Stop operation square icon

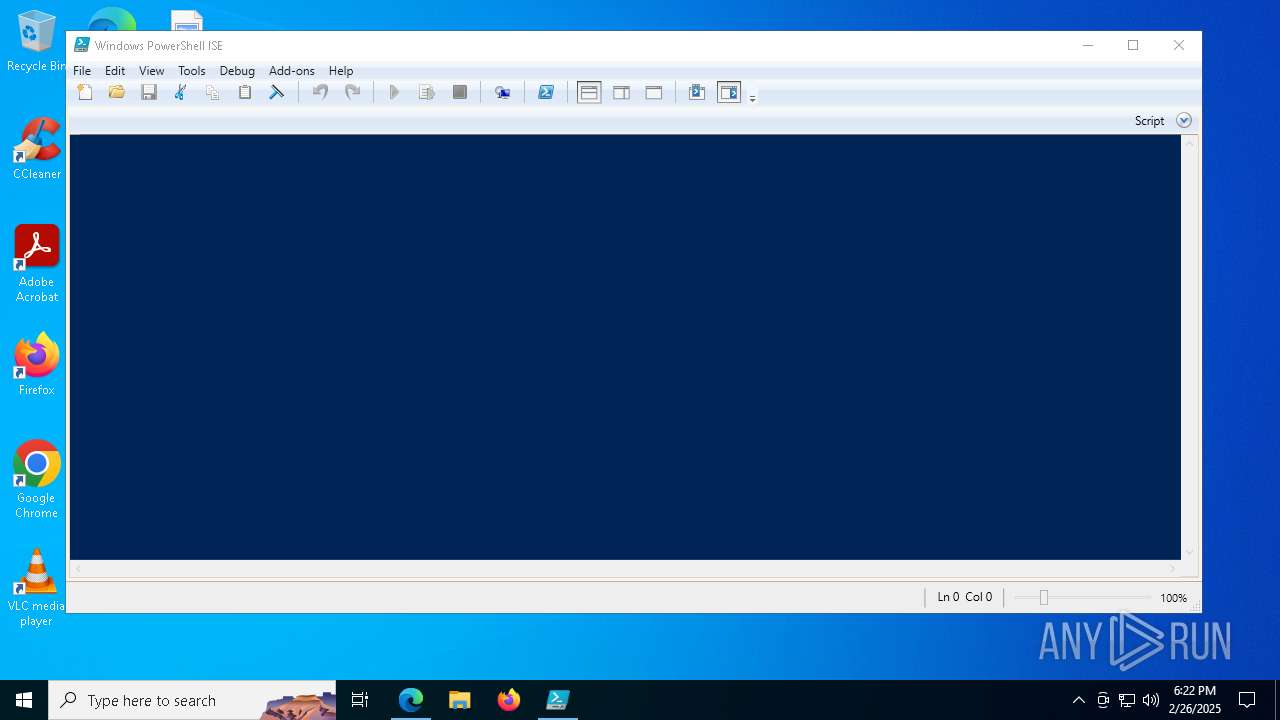(460, 92)
